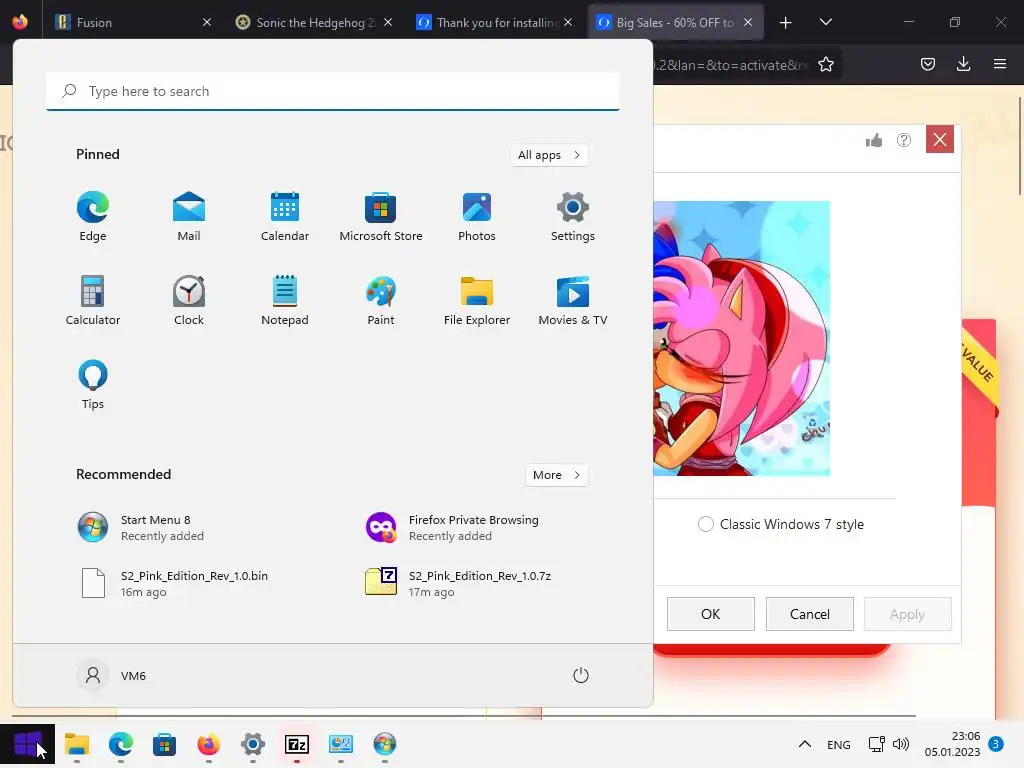Open a new Firefox tab

click(x=786, y=23)
